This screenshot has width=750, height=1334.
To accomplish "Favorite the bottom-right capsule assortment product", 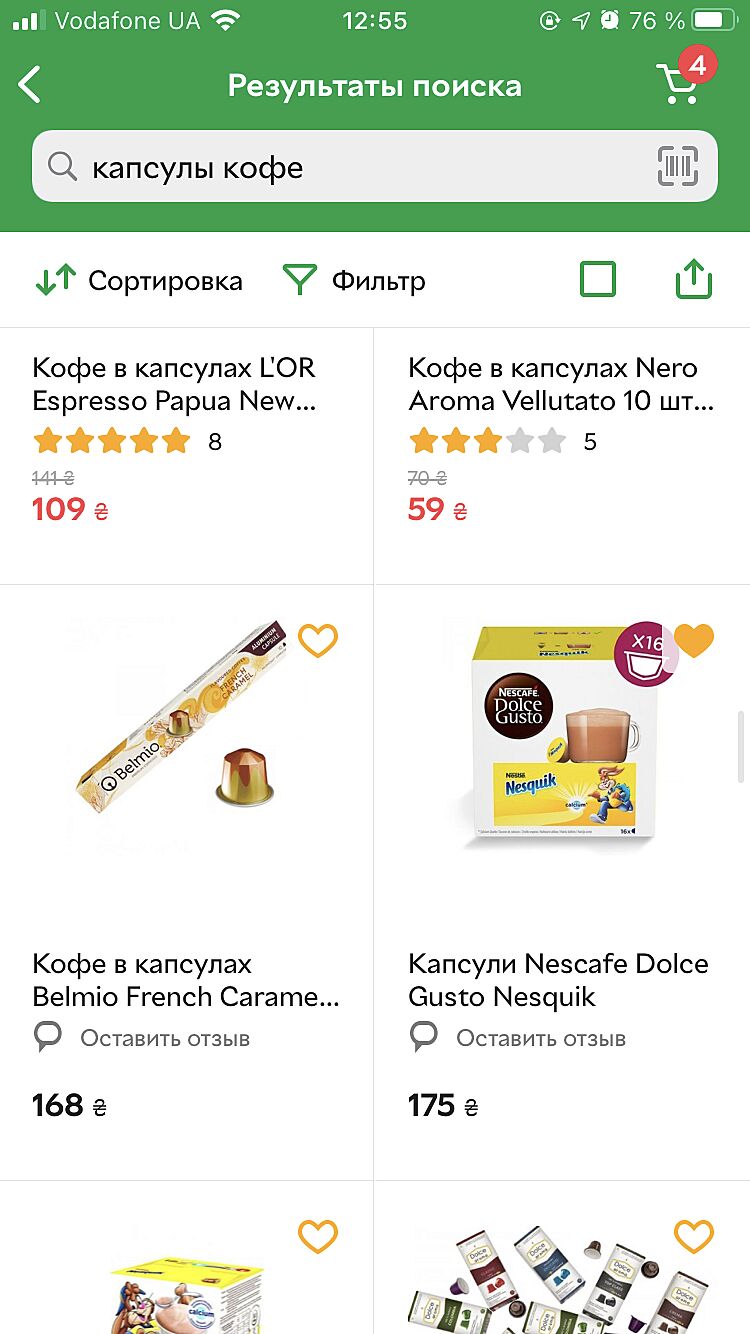I will pyautogui.click(x=694, y=1237).
